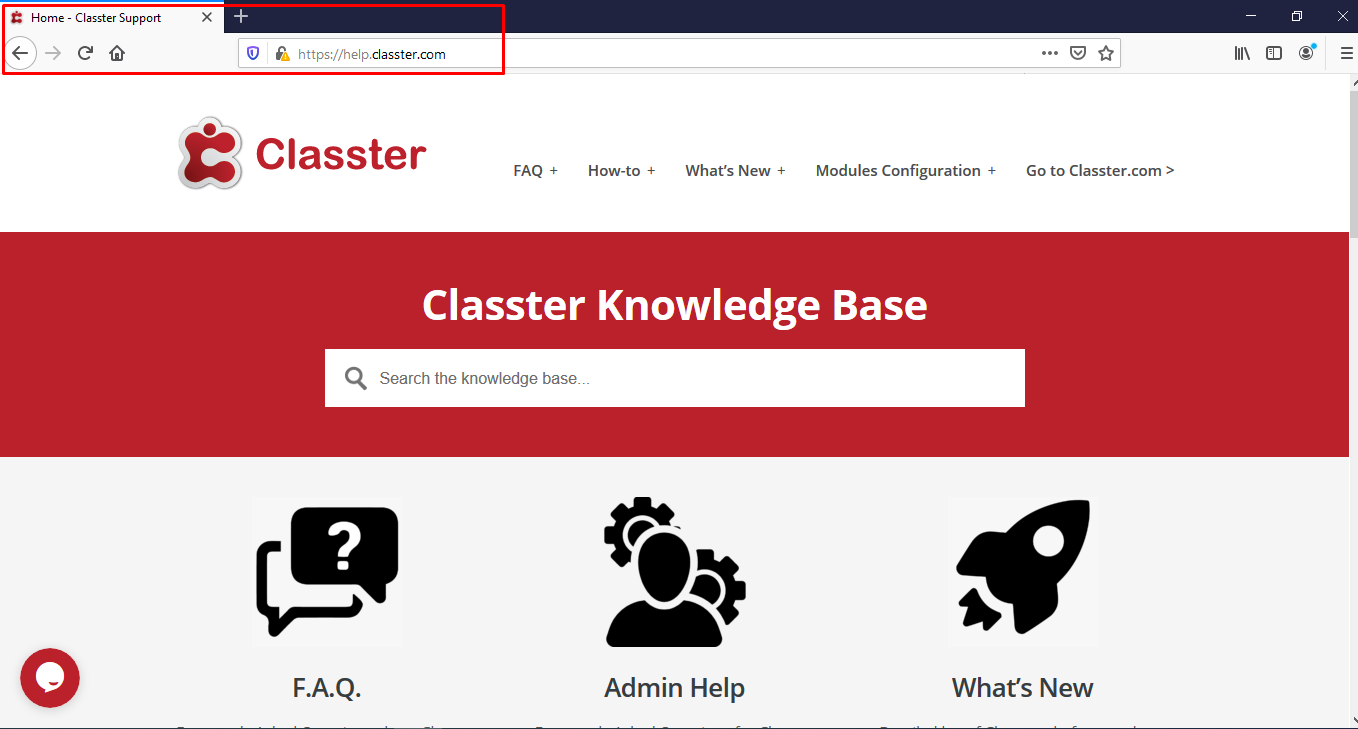Expand the How-to menu
The image size is (1358, 729).
[x=621, y=171]
